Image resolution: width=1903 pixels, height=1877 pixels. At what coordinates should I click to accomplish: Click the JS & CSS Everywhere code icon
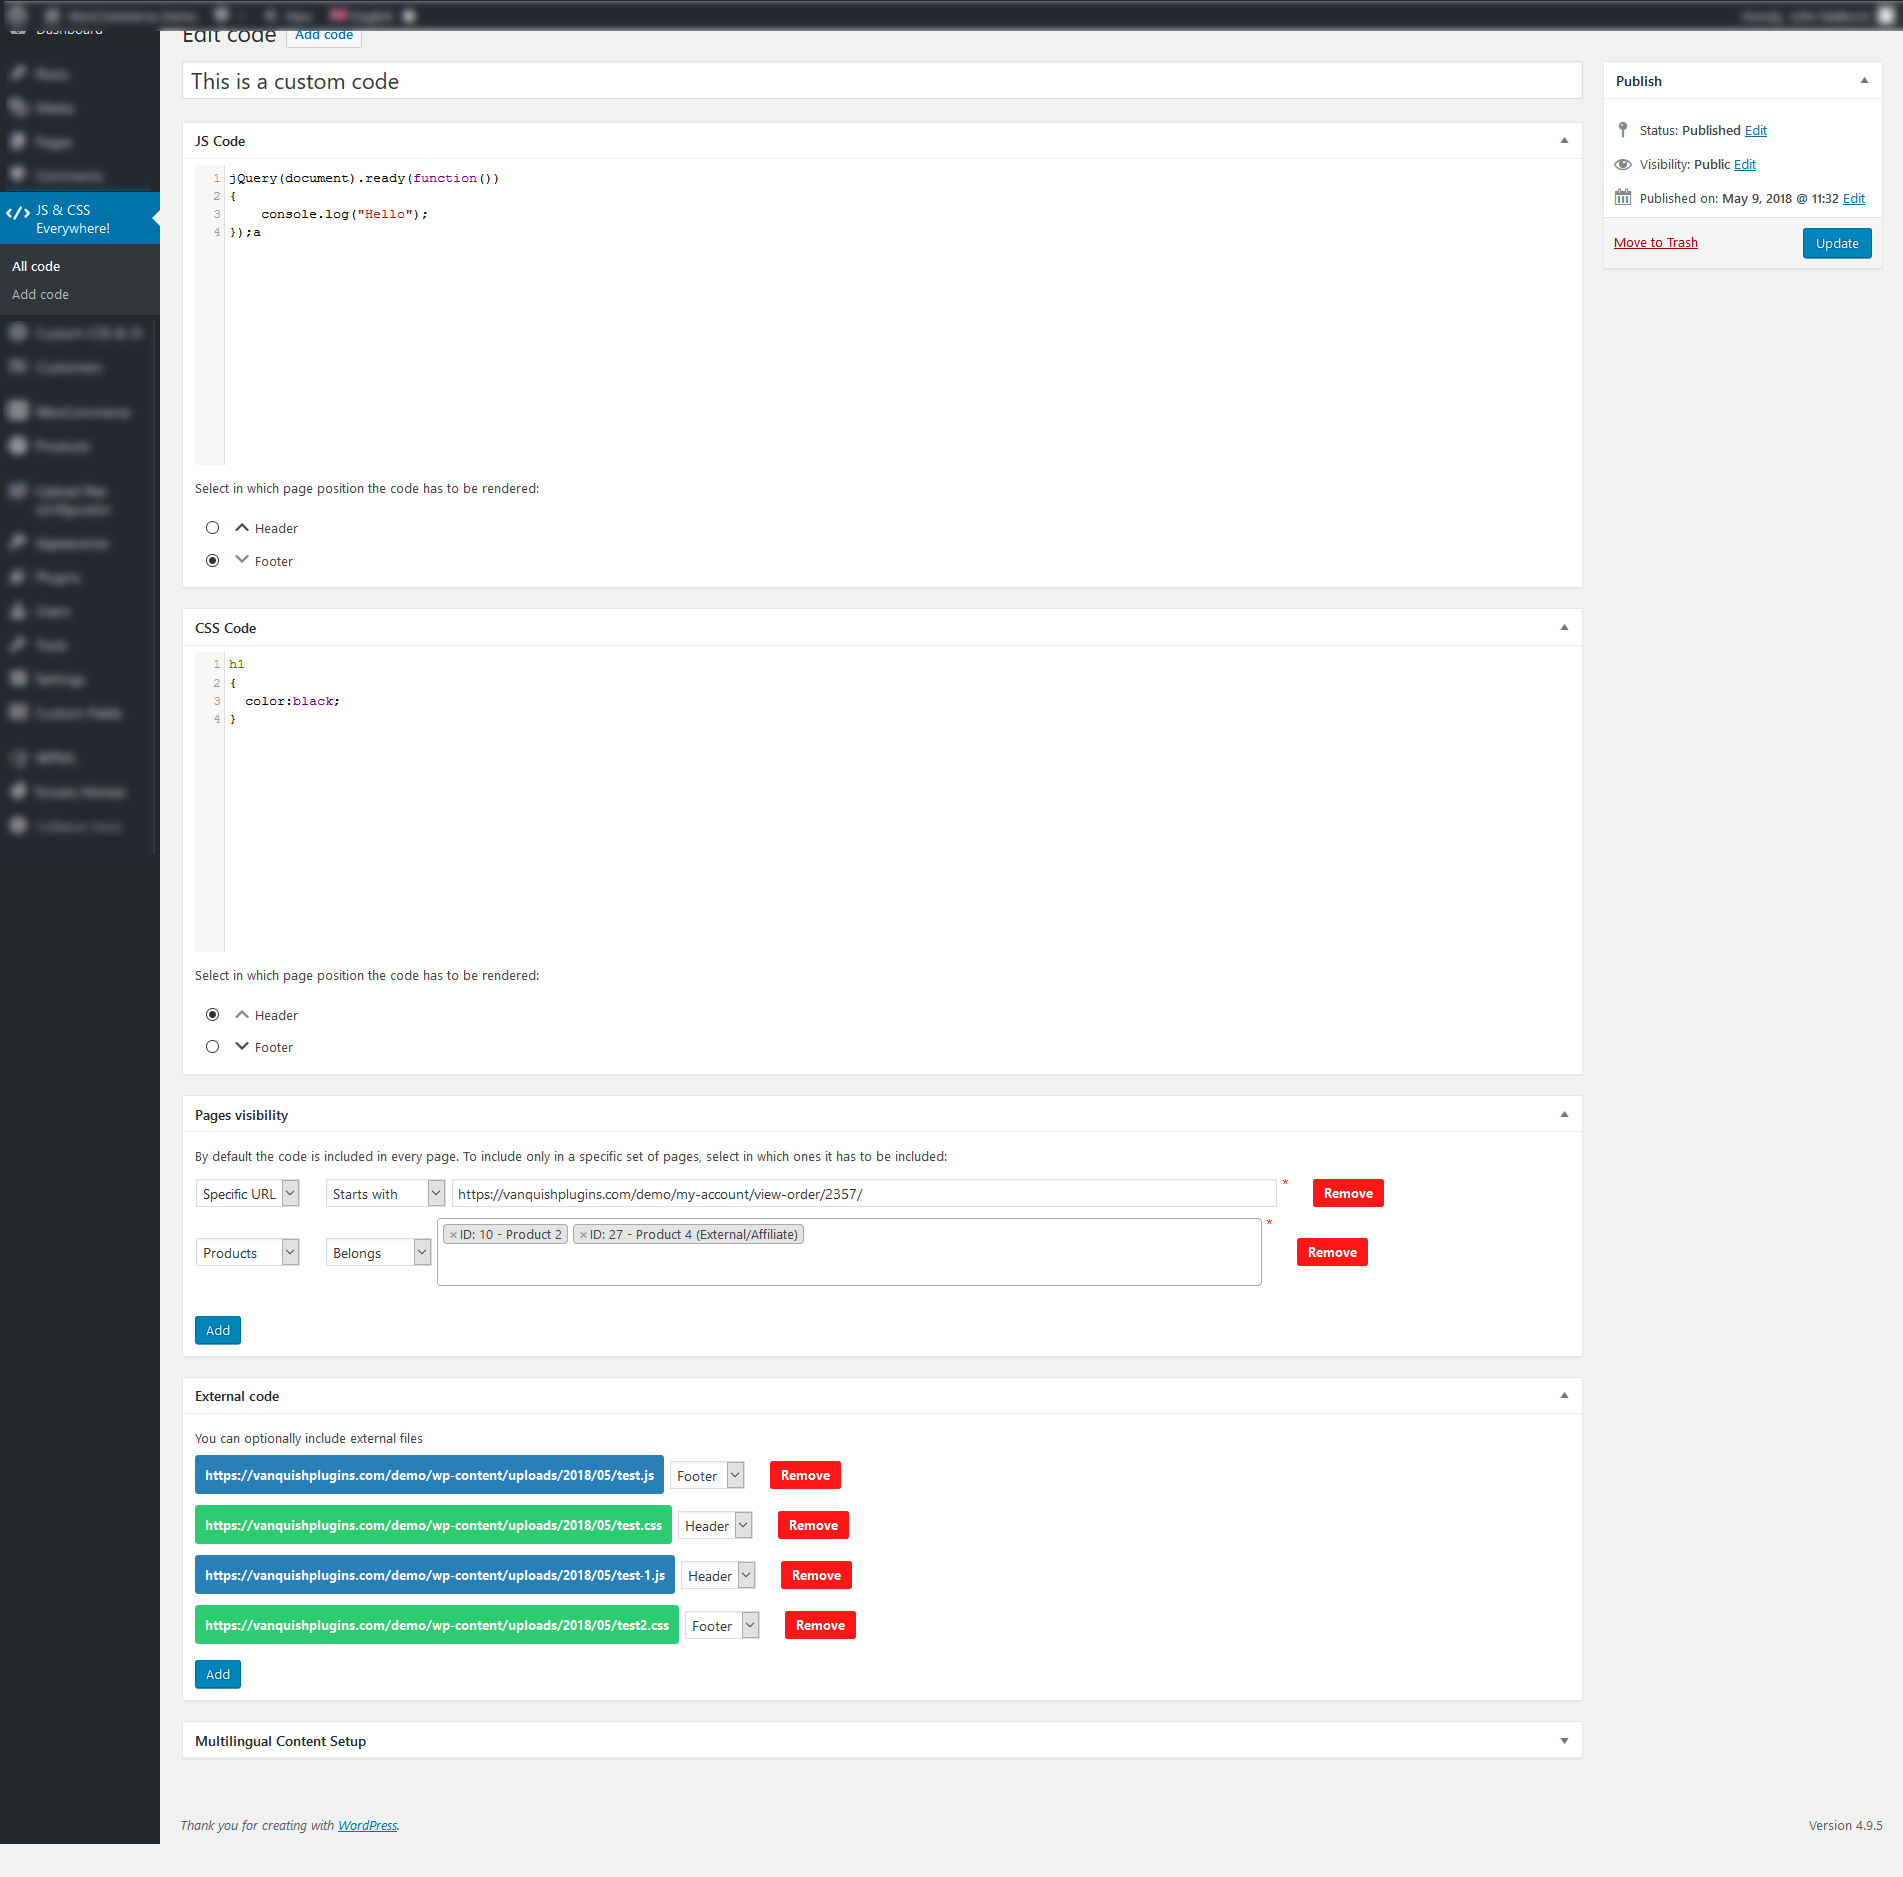pos(18,213)
